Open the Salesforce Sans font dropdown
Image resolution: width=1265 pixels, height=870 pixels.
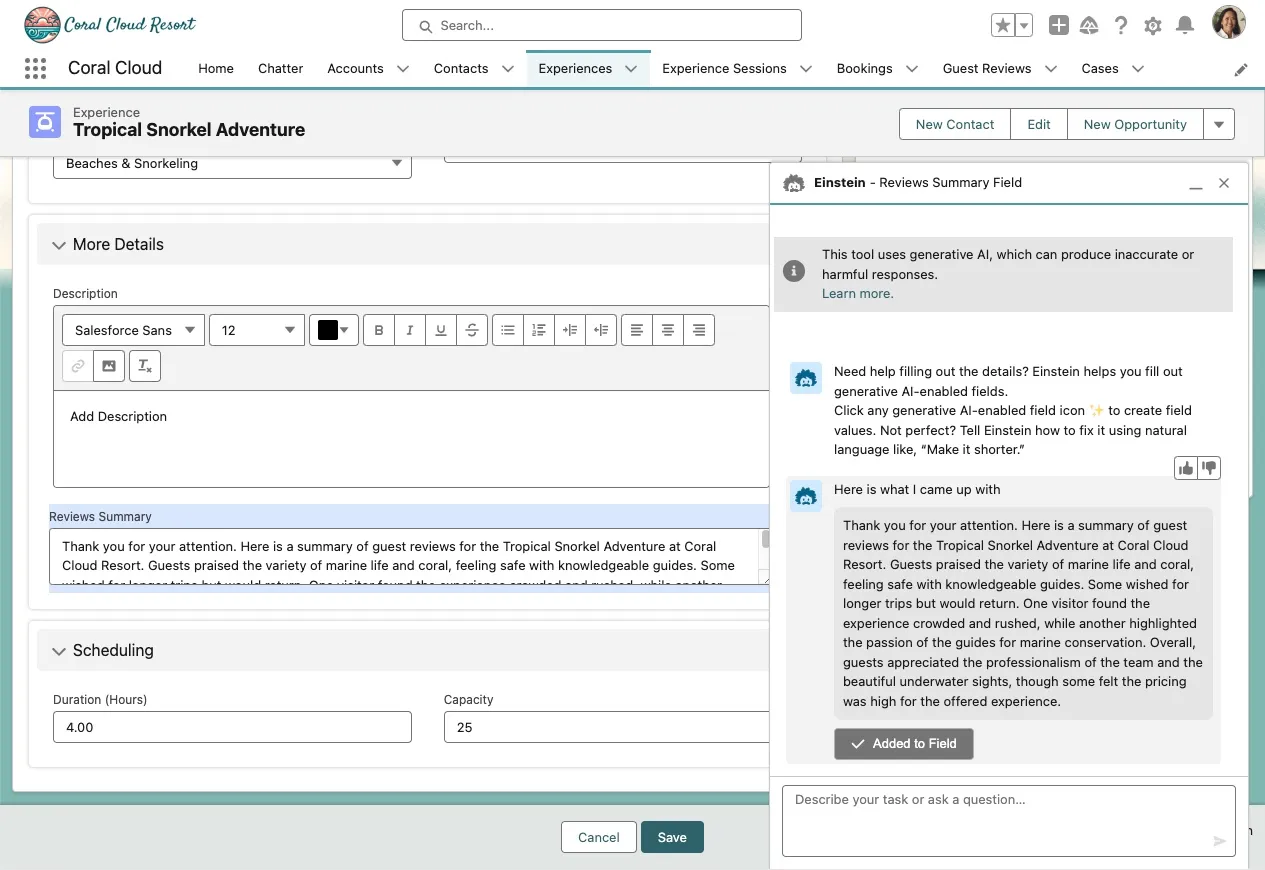(134, 330)
